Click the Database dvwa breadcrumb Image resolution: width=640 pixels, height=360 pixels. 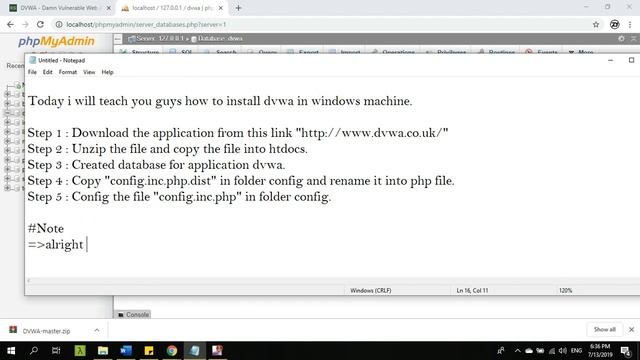point(217,38)
